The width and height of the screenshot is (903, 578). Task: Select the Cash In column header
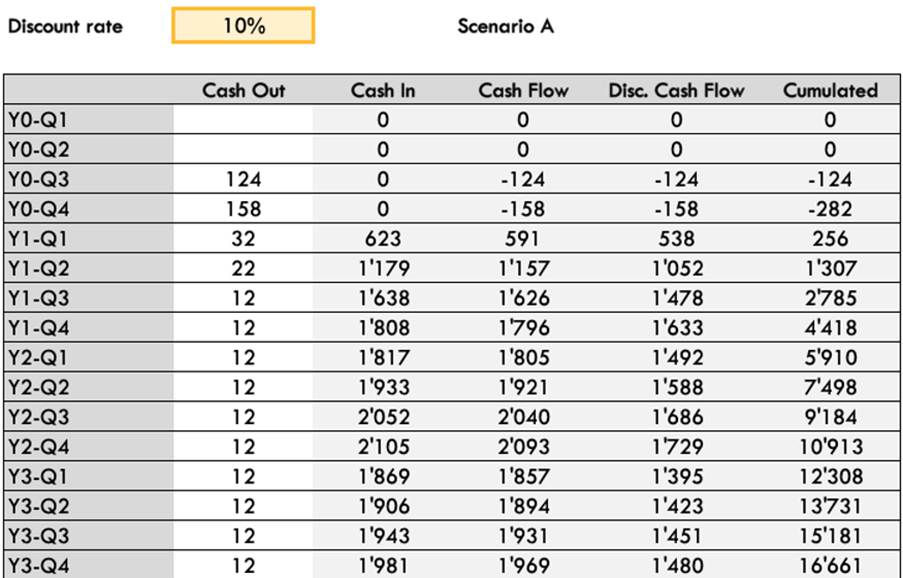pyautogui.click(x=383, y=90)
